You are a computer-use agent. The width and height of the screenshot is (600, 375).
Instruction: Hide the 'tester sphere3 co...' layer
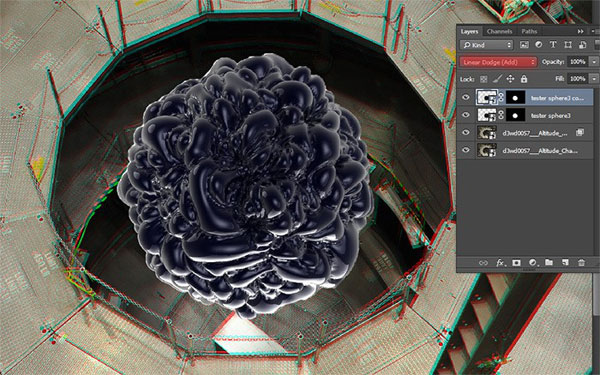tap(466, 97)
